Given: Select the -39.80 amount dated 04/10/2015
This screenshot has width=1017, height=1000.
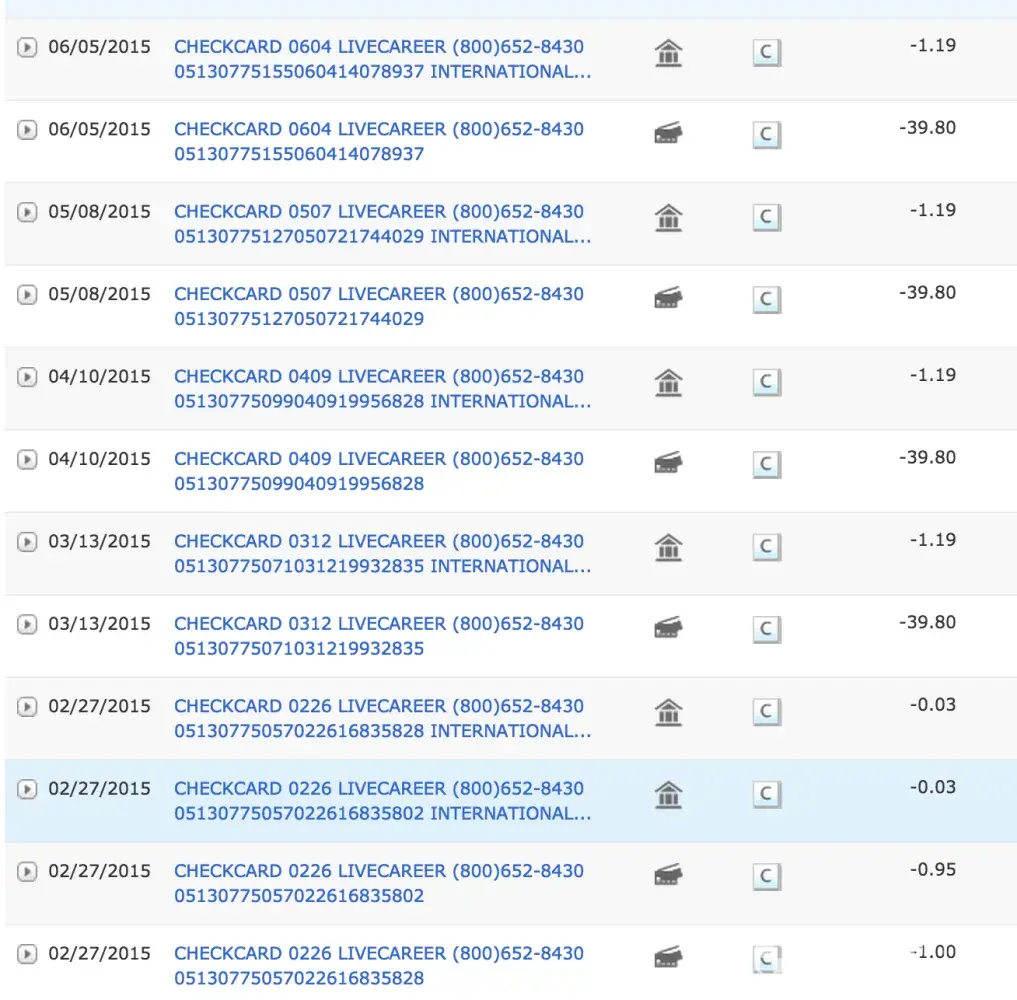Looking at the screenshot, I should [x=927, y=457].
